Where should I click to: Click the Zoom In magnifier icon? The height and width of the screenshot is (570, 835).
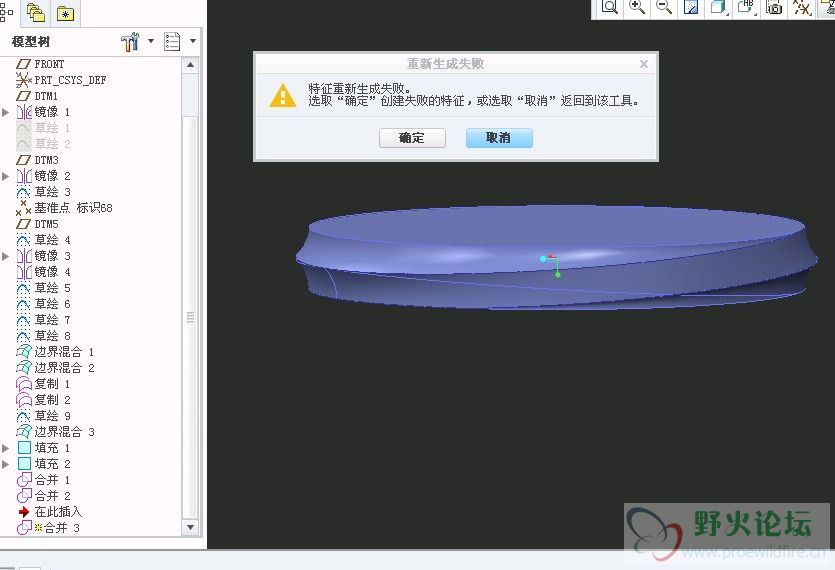pyautogui.click(x=637, y=7)
